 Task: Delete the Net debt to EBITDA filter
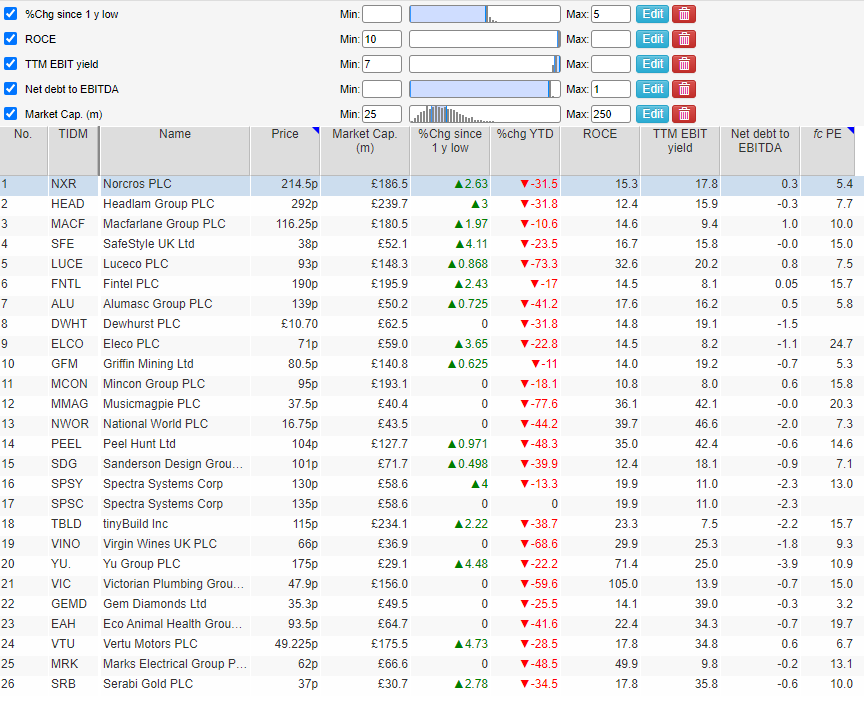coord(684,89)
